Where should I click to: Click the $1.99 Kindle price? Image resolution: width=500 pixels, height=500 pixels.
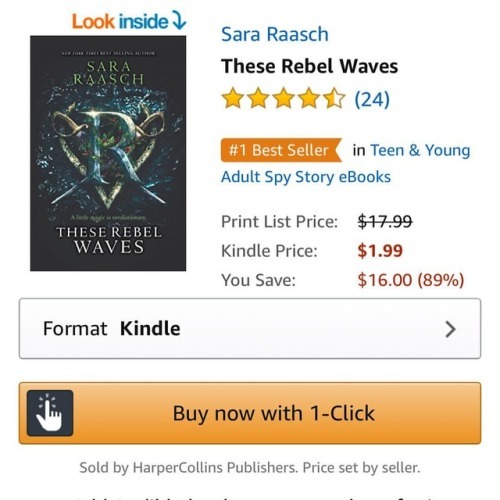(380, 251)
